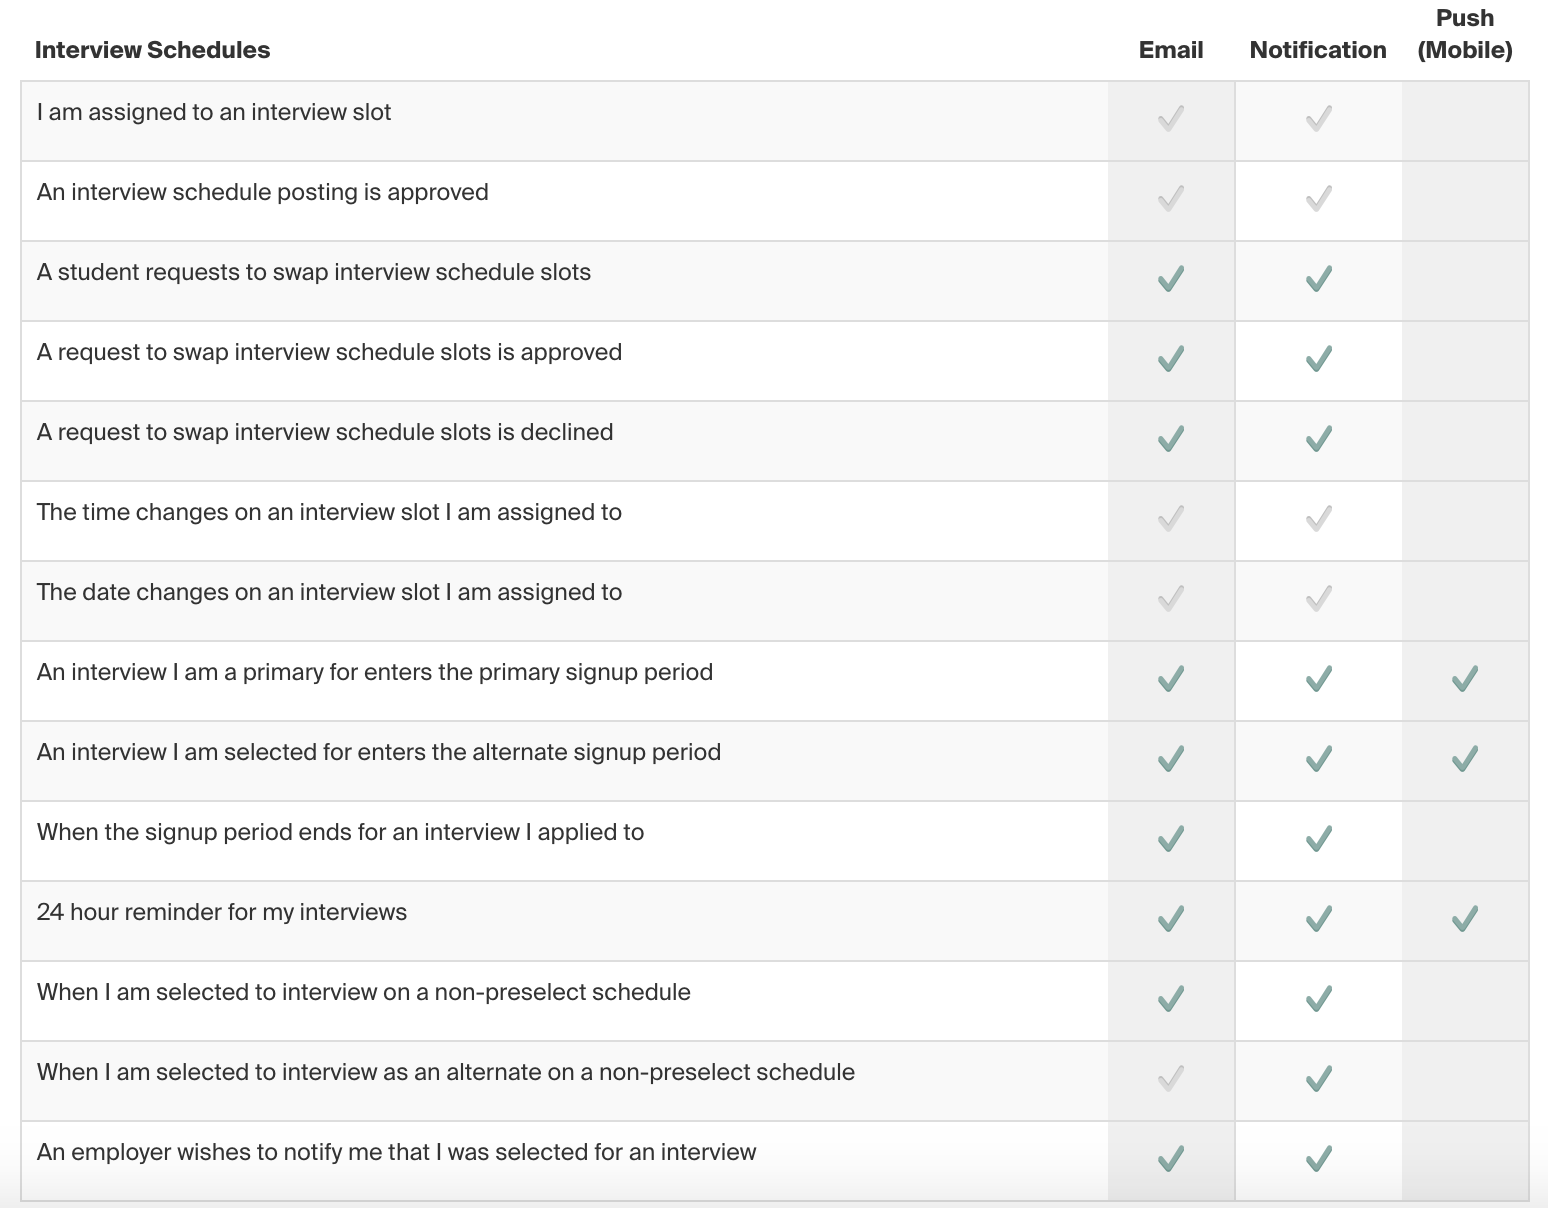
Task: Turn off Email for 24 hour reminder
Action: [1171, 918]
